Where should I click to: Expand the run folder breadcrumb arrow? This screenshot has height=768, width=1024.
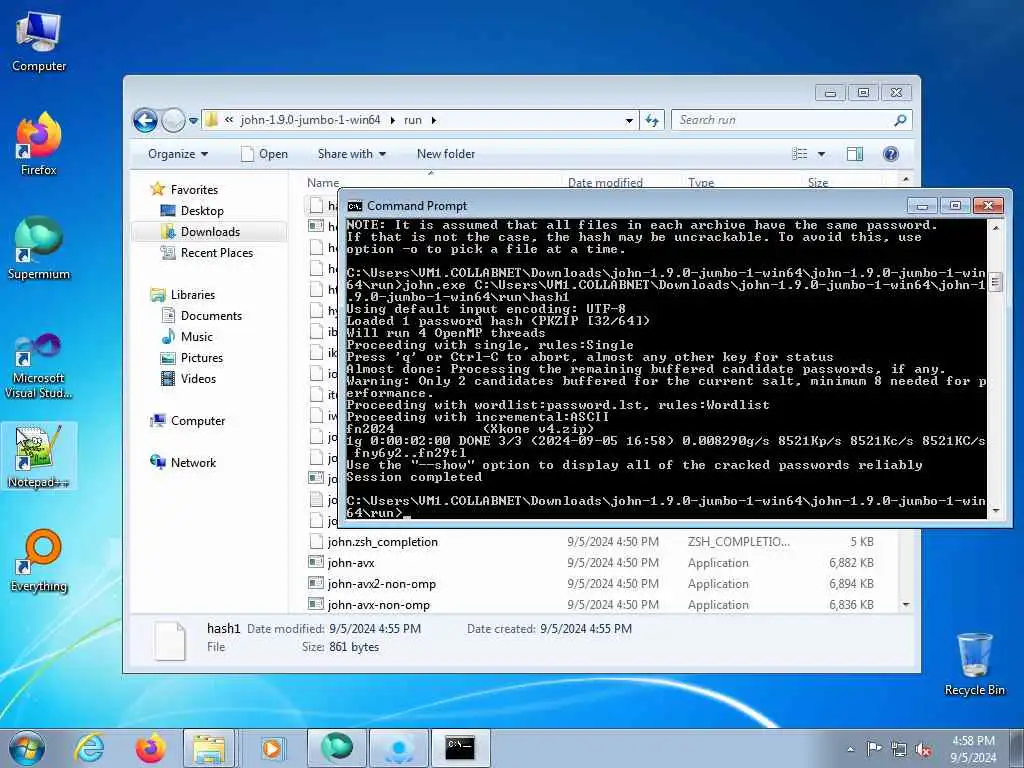tap(434, 120)
